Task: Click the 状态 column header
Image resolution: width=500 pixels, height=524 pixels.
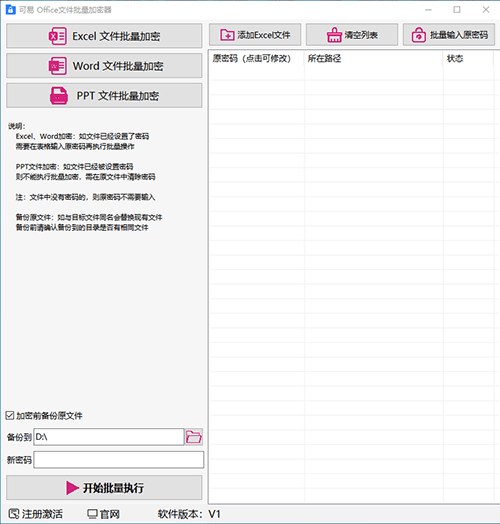Action: [x=468, y=59]
